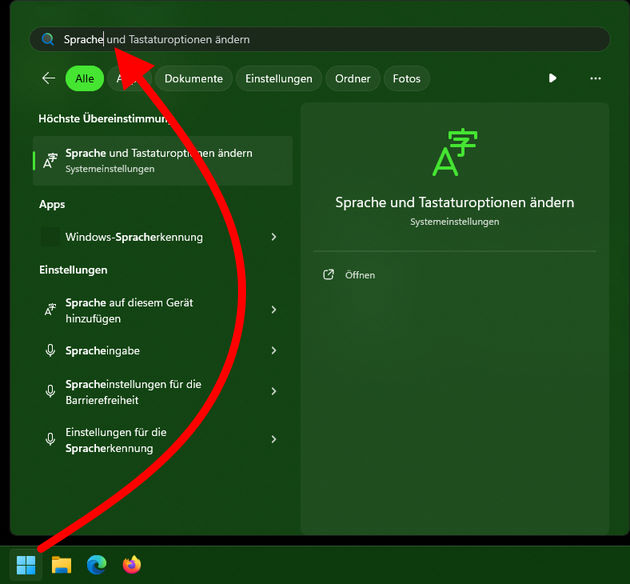Image resolution: width=630 pixels, height=584 pixels.
Task: Expand chevron for Sprache auf diesem Gerät hinzufügen
Action: pos(274,310)
